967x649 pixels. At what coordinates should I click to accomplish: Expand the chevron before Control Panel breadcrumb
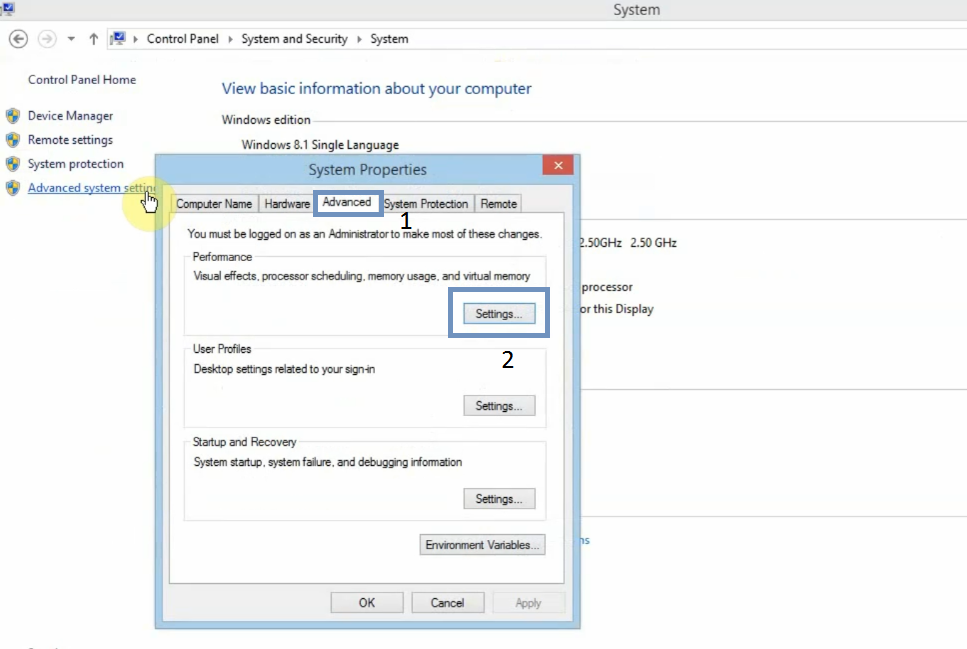135,39
